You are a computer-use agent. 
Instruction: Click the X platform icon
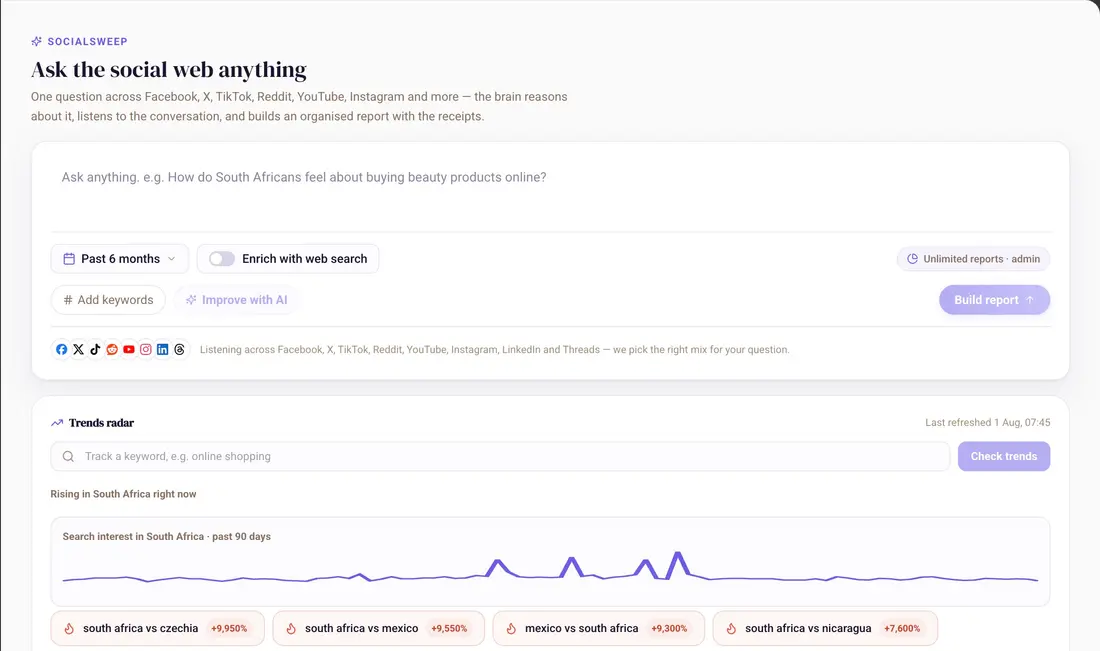(79, 349)
